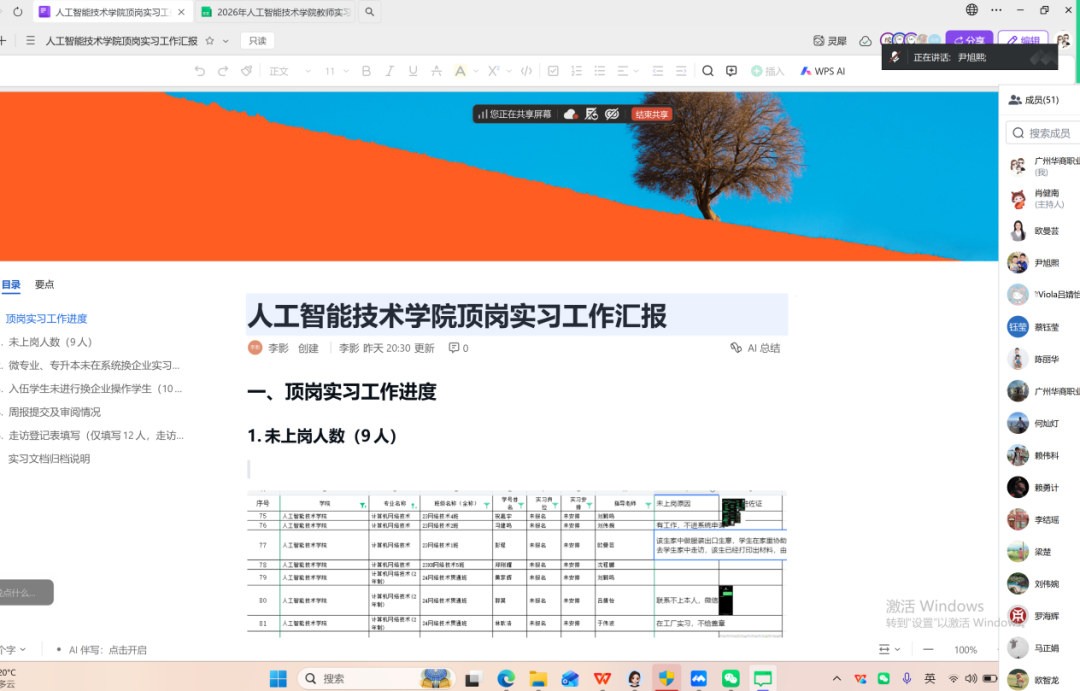Toggle bold formatting
Screen dimensions: 1080x691
pyautogui.click(x=366, y=71)
